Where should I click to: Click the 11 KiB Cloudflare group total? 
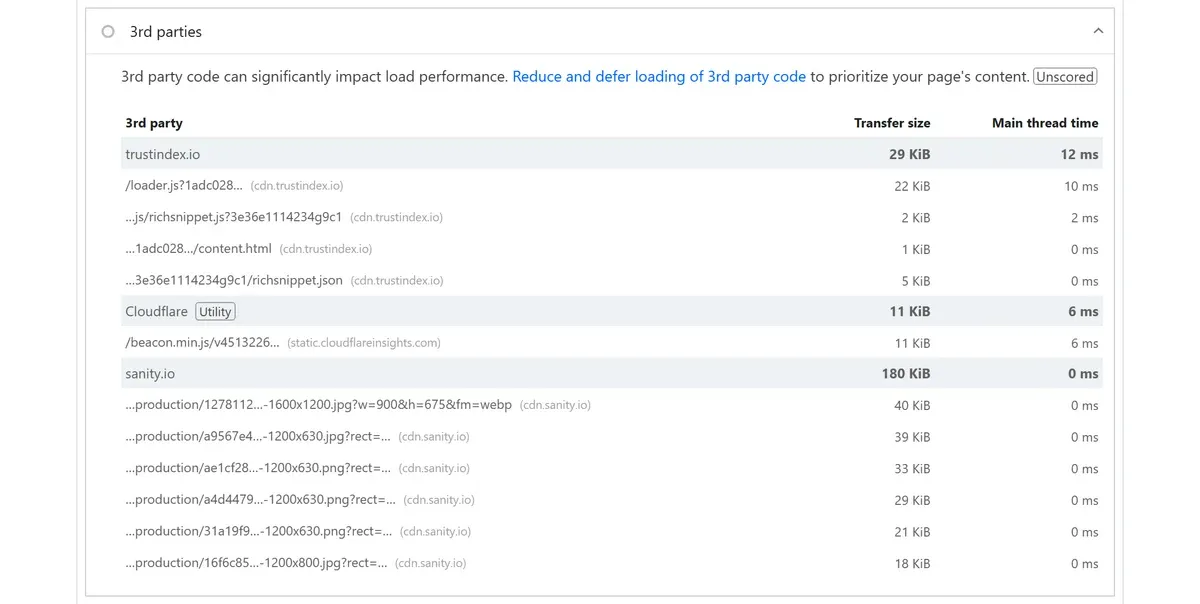[x=910, y=312]
